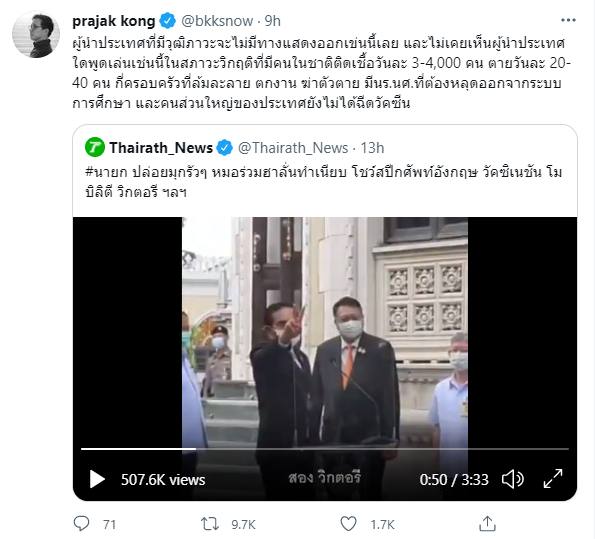Click the reply speech bubble icon
Screen dimensions: 595x539
click(81, 524)
